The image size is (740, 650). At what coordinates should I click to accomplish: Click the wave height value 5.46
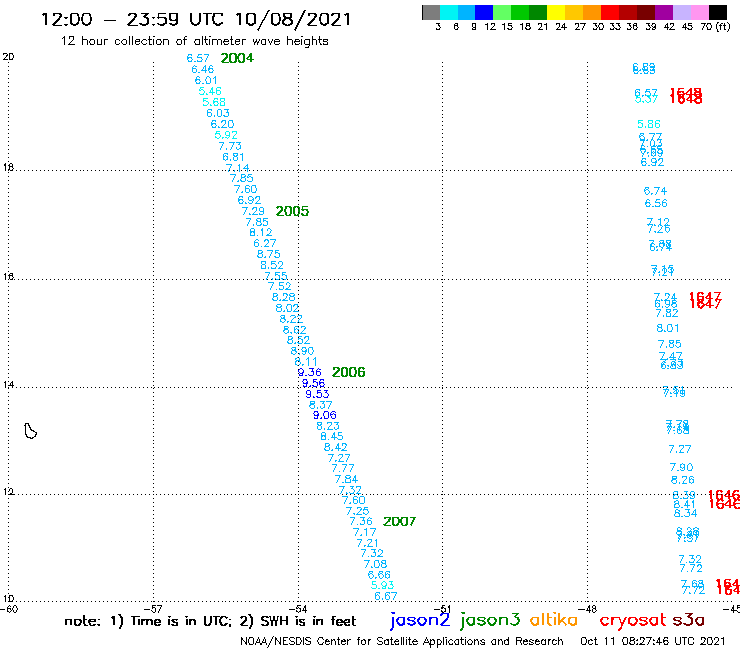click(210, 91)
